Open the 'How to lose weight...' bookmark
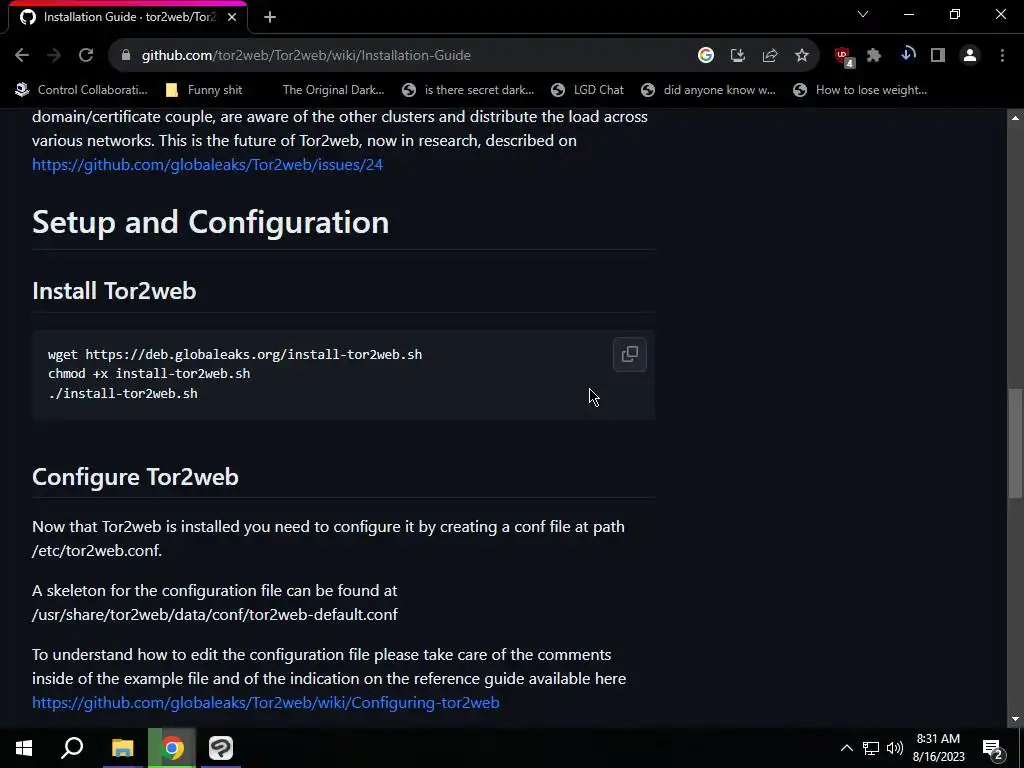The width and height of the screenshot is (1024, 768). (859, 90)
